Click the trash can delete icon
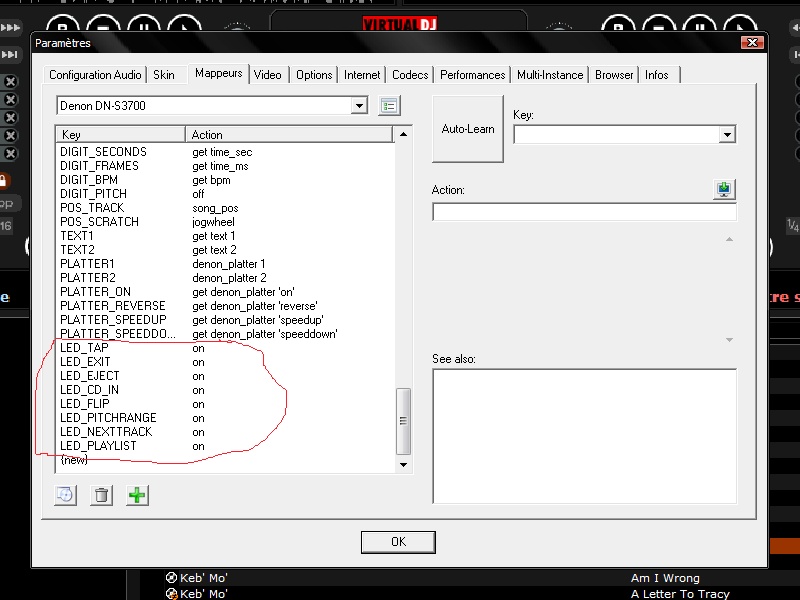This screenshot has height=600, width=800. click(101, 495)
